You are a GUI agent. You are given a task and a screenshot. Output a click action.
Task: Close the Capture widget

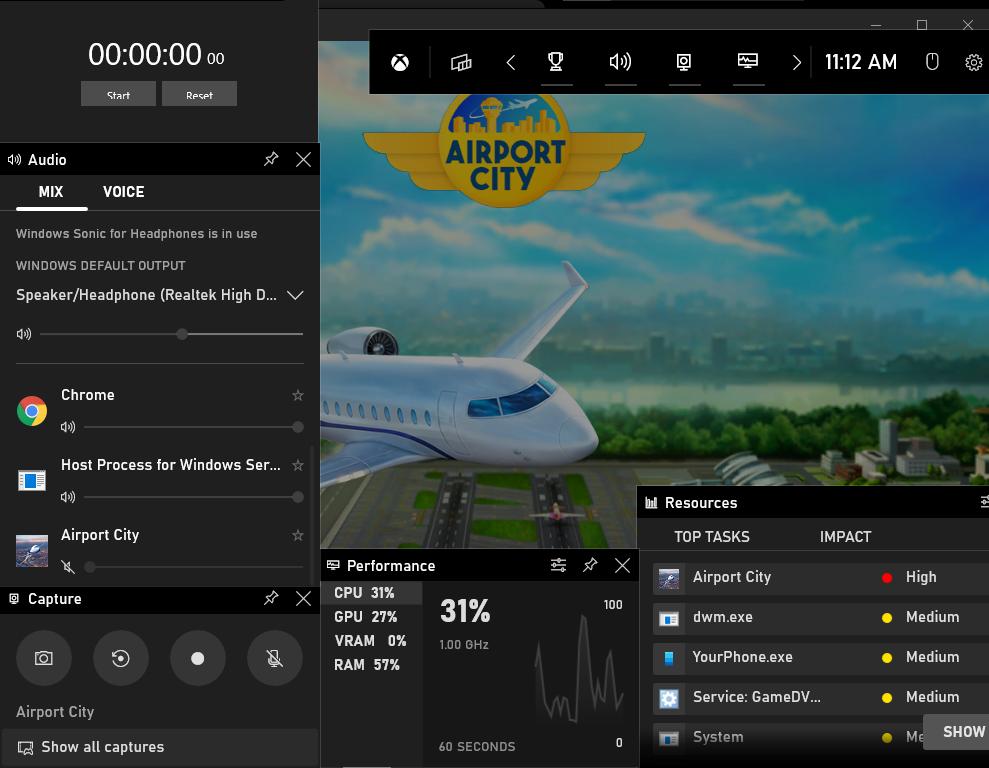[303, 598]
